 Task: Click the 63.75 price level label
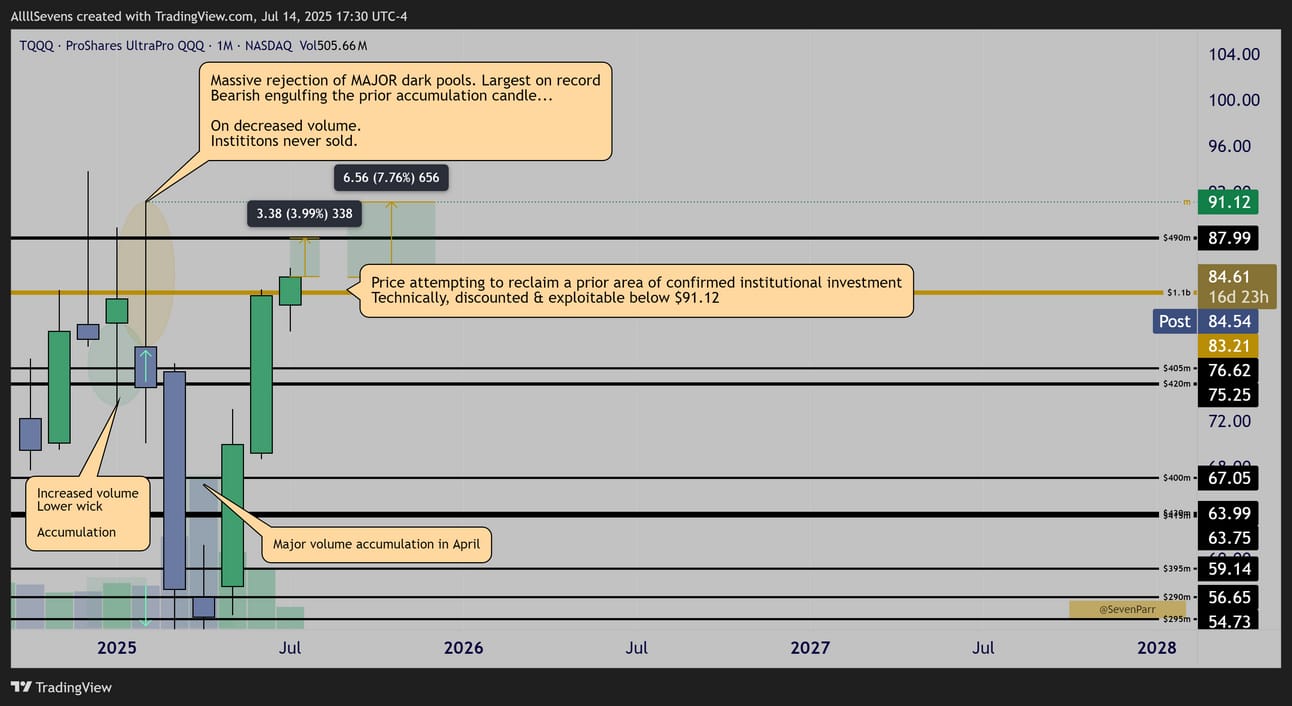tap(1228, 539)
